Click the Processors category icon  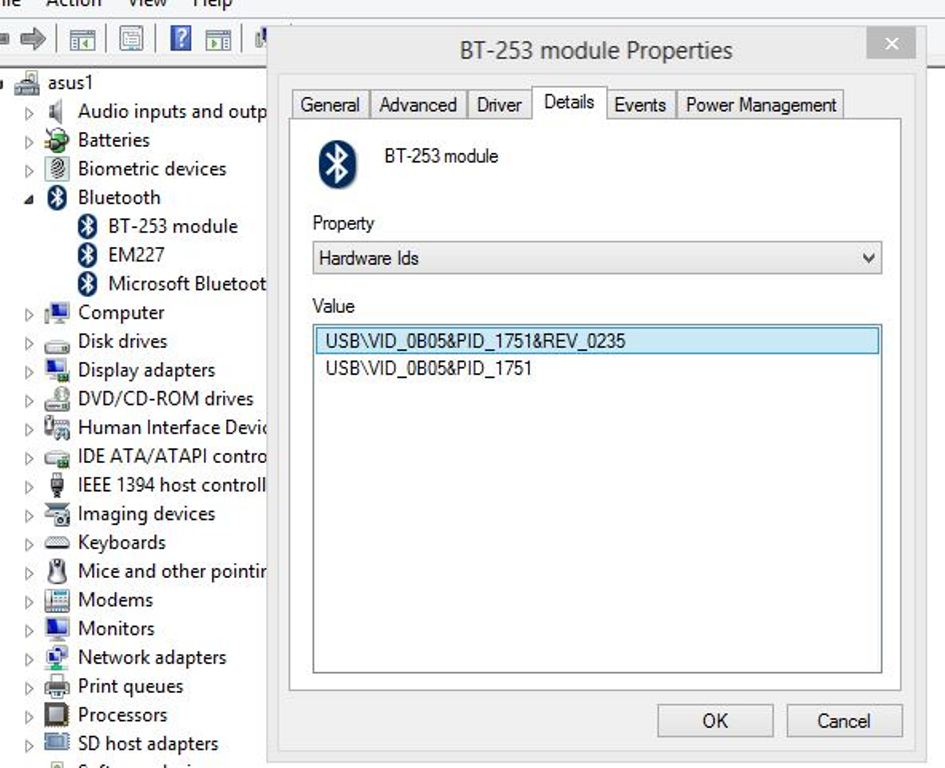[x=58, y=715]
